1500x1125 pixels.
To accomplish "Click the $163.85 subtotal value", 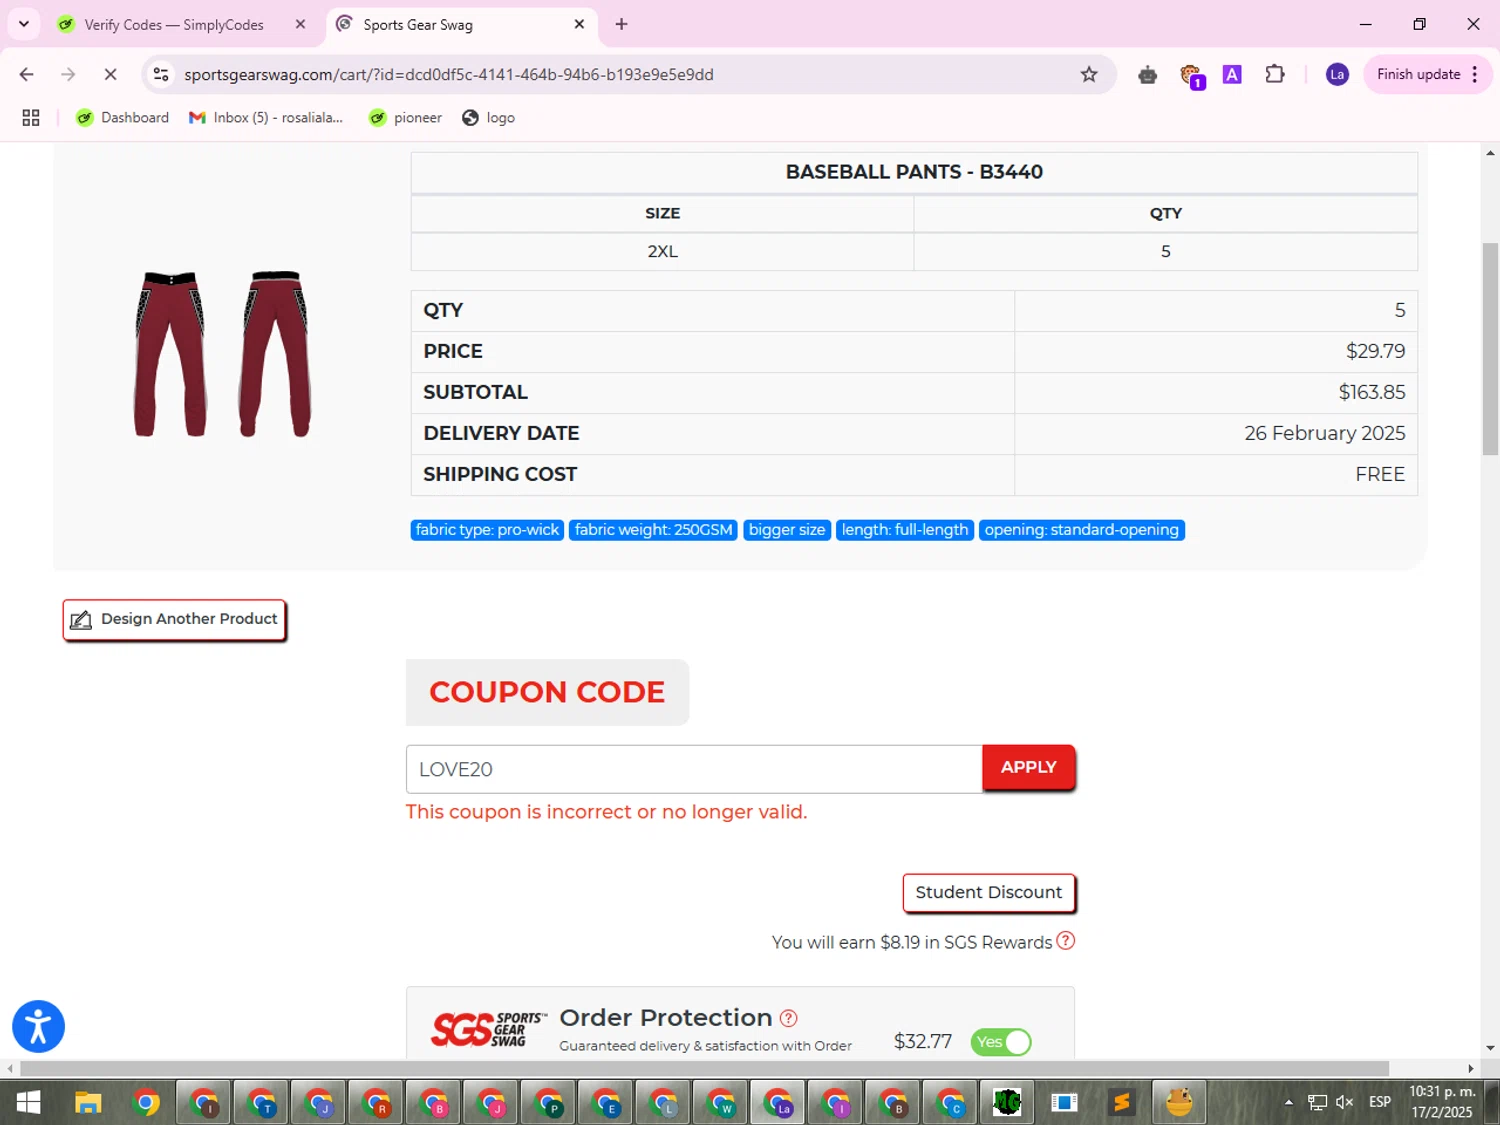I will coord(1372,392).
